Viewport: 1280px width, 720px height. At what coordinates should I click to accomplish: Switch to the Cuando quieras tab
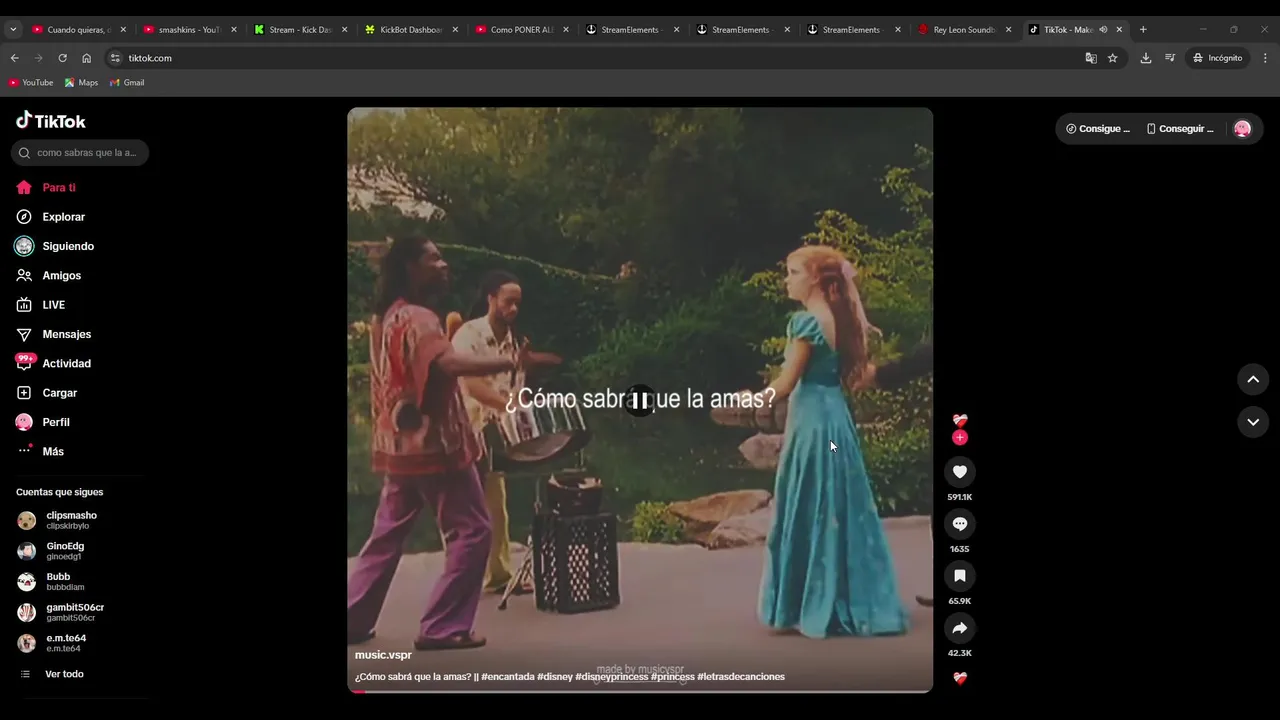point(78,30)
